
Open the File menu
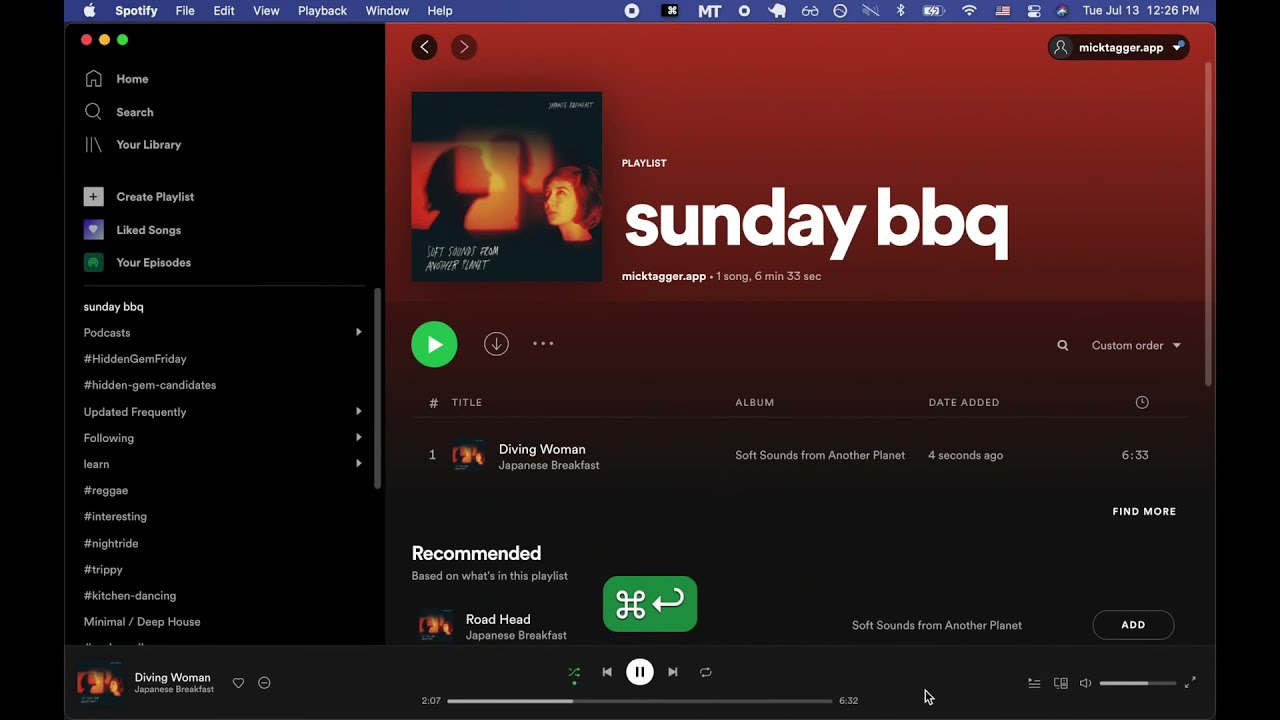(185, 11)
